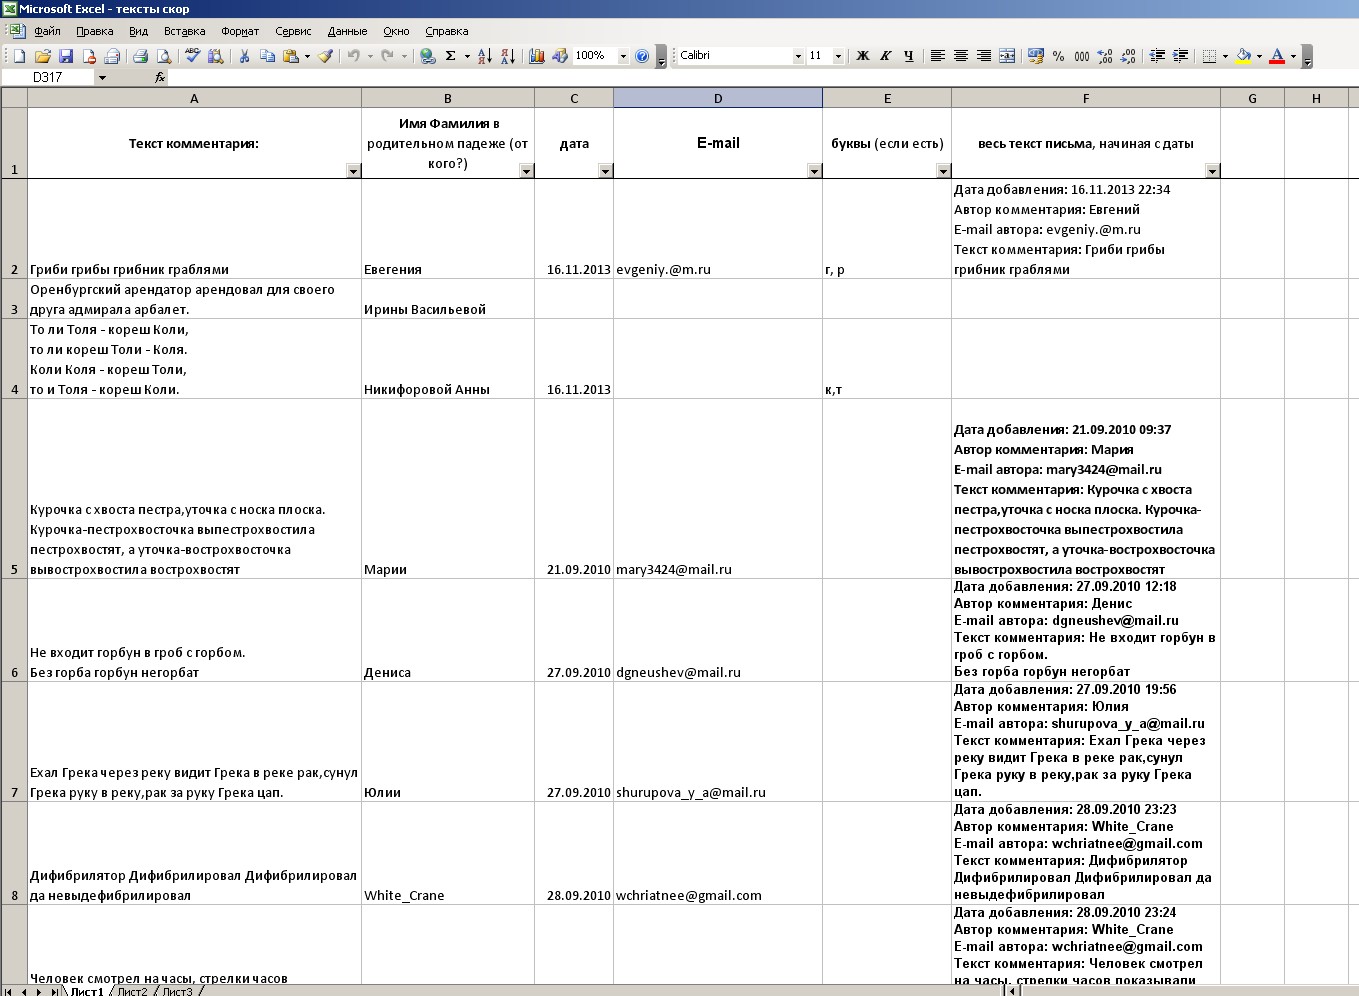Open the borders style dropdown
The height and width of the screenshot is (996, 1359).
click(1225, 56)
